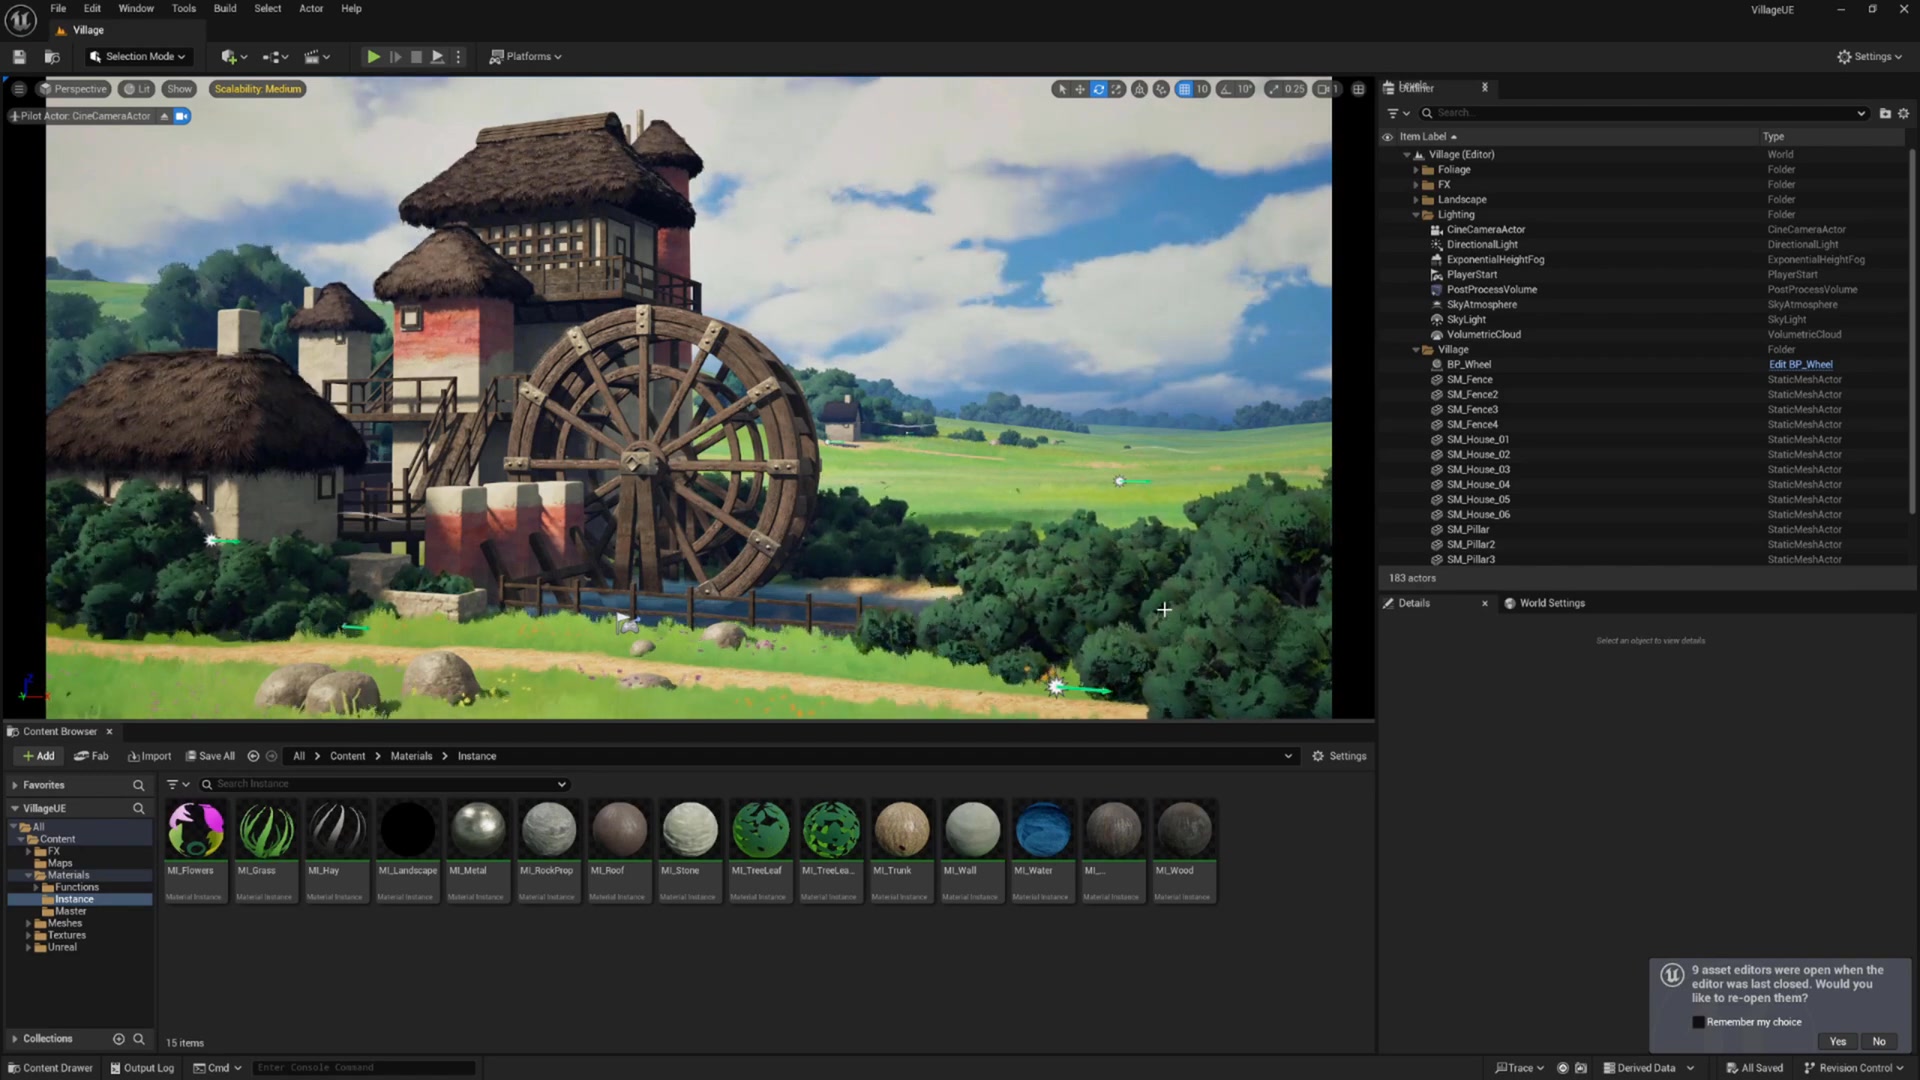Viewport: 1920px width, 1080px height.
Task: Click the Search Instance field in Content Browser
Action: point(384,784)
